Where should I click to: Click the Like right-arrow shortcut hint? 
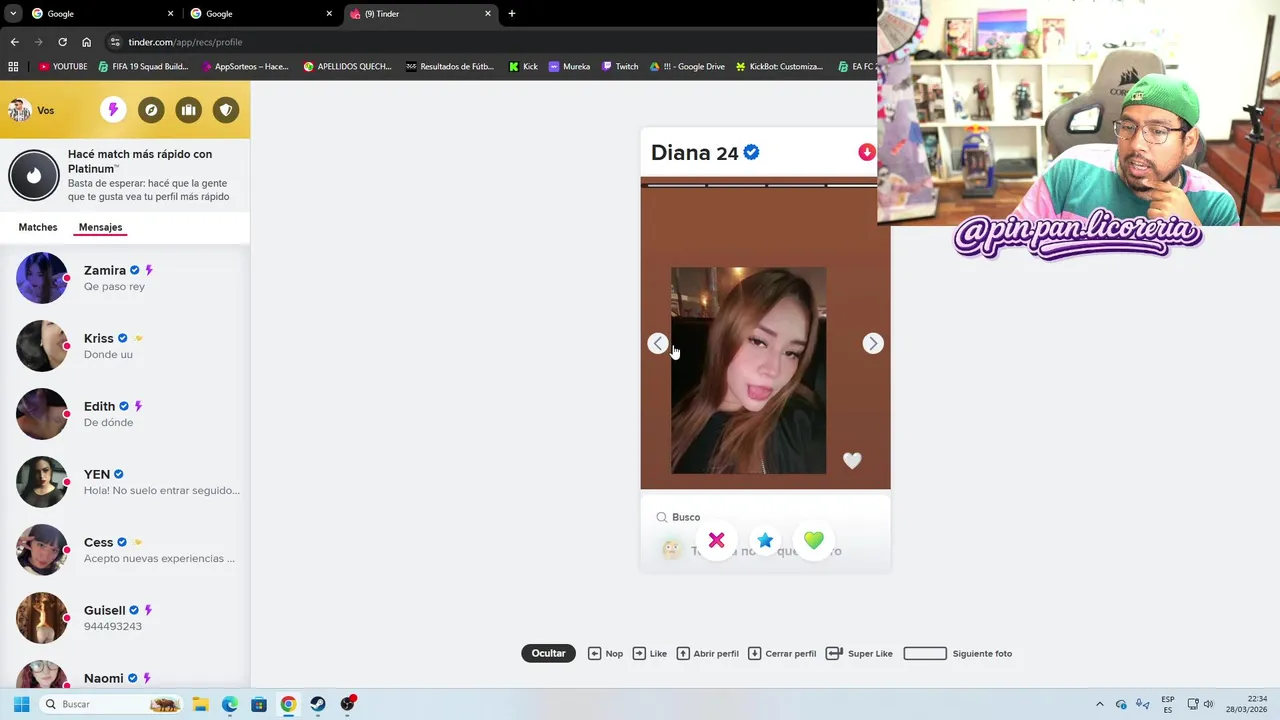click(x=650, y=653)
